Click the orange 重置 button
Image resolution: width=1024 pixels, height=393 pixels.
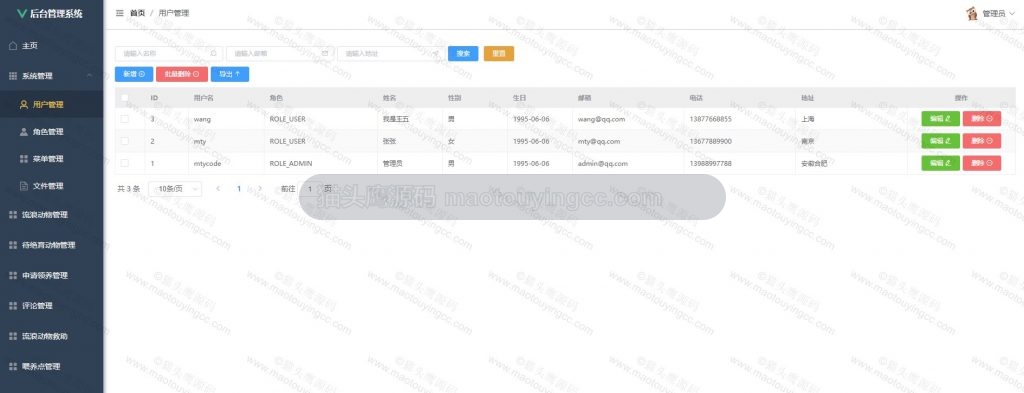[x=499, y=54]
